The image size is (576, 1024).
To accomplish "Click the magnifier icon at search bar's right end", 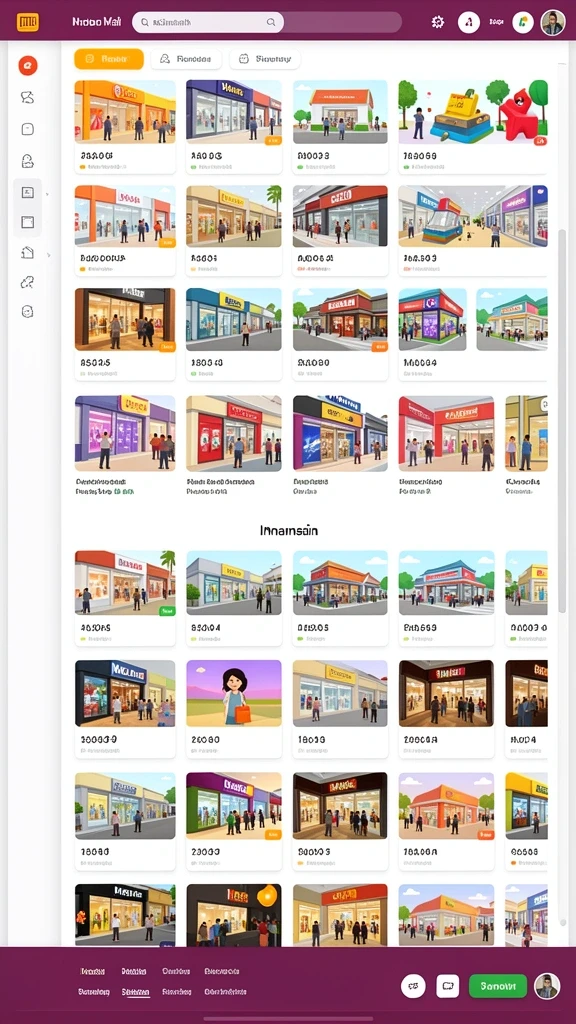I will point(271,22).
